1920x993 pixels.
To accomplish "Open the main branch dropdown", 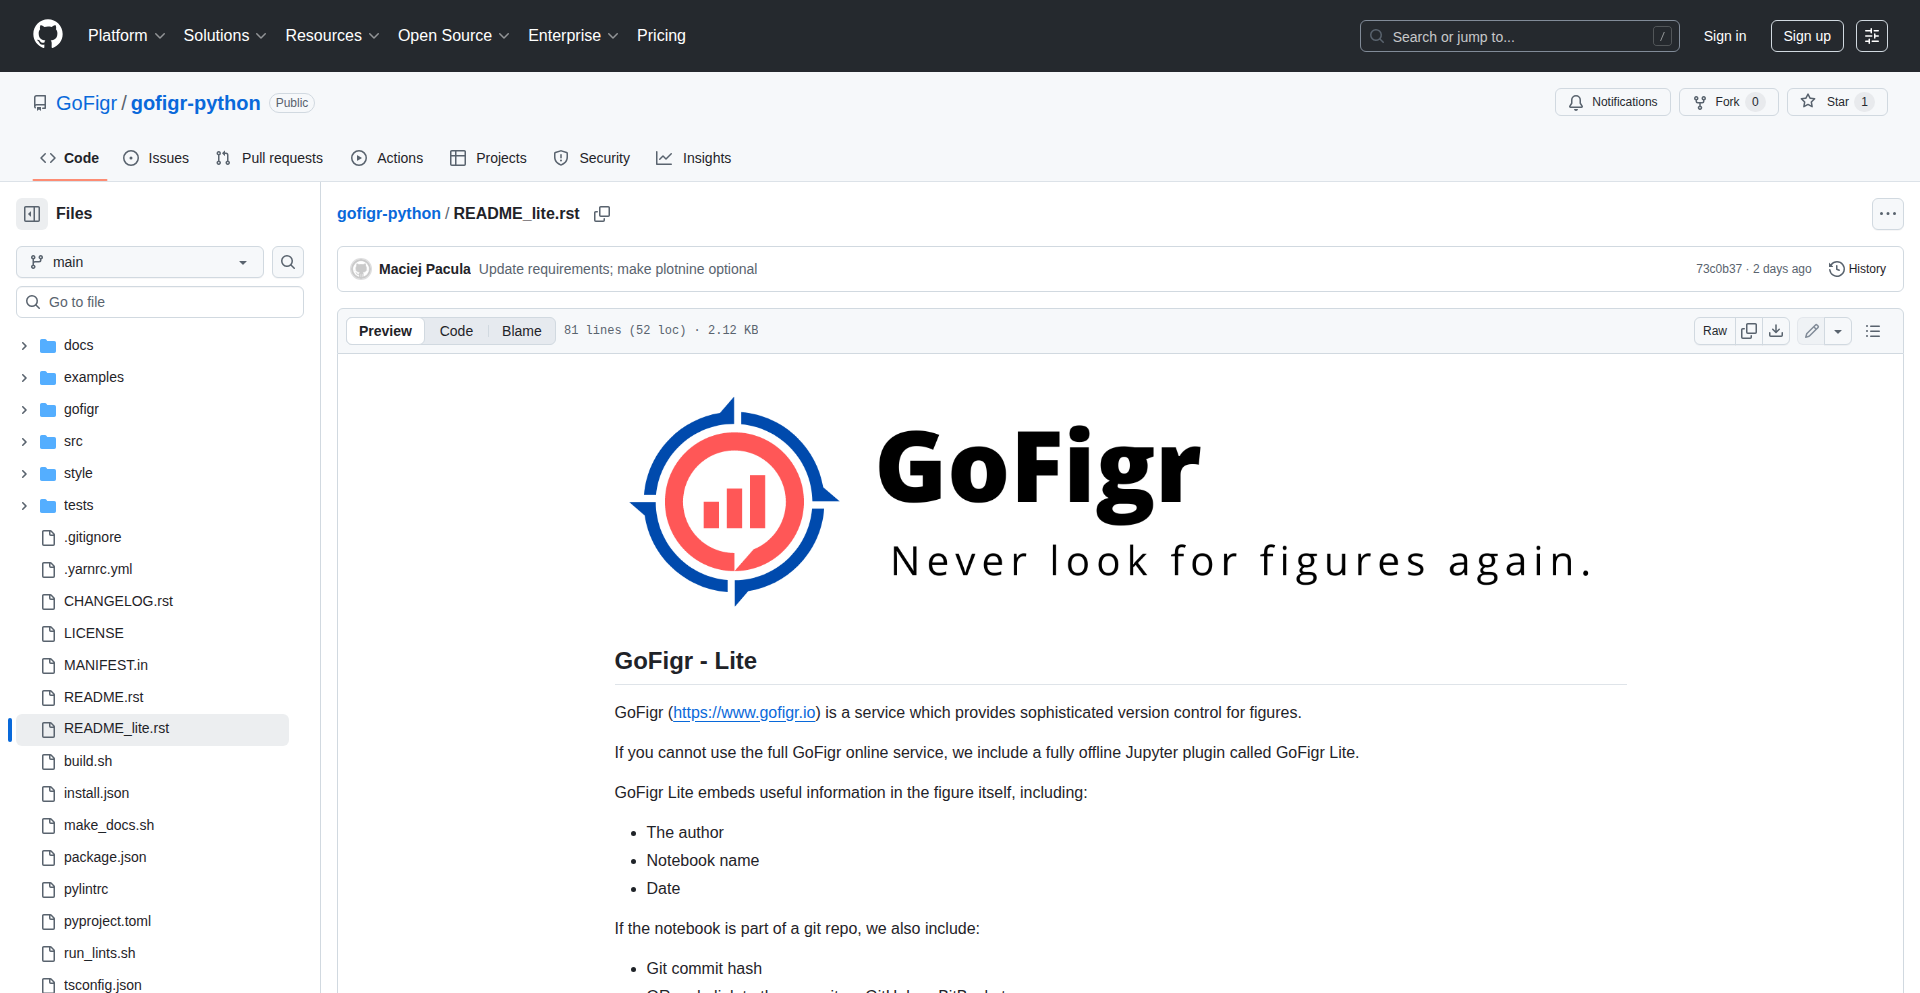I will (140, 262).
